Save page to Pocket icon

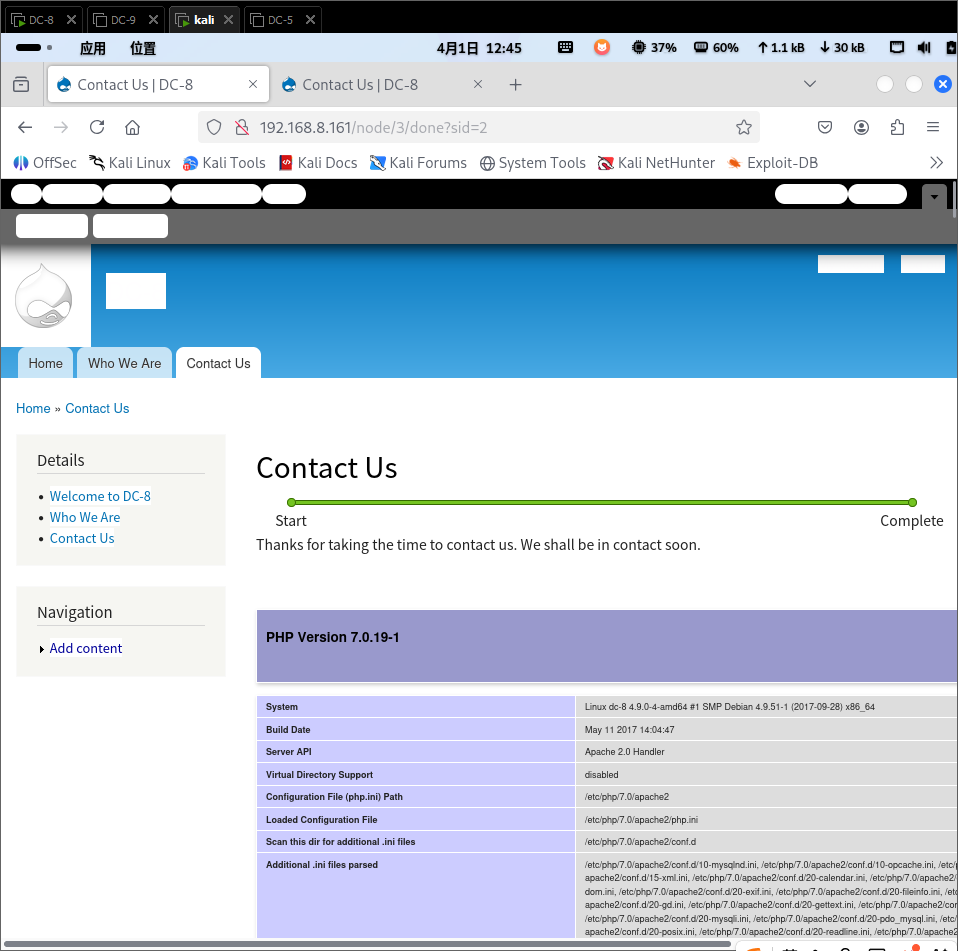[825, 127]
